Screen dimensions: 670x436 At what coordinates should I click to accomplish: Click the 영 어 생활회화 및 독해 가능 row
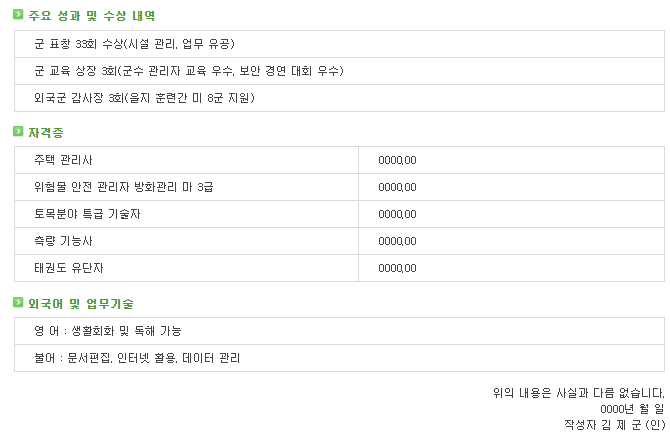[339, 331]
